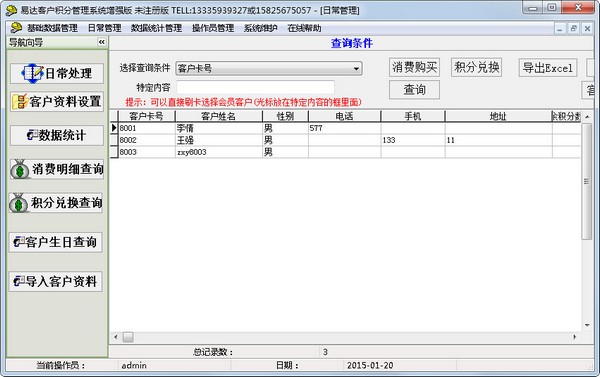Open 消费明细查询 sidebar button
This screenshot has width=600, height=377.
point(57,169)
